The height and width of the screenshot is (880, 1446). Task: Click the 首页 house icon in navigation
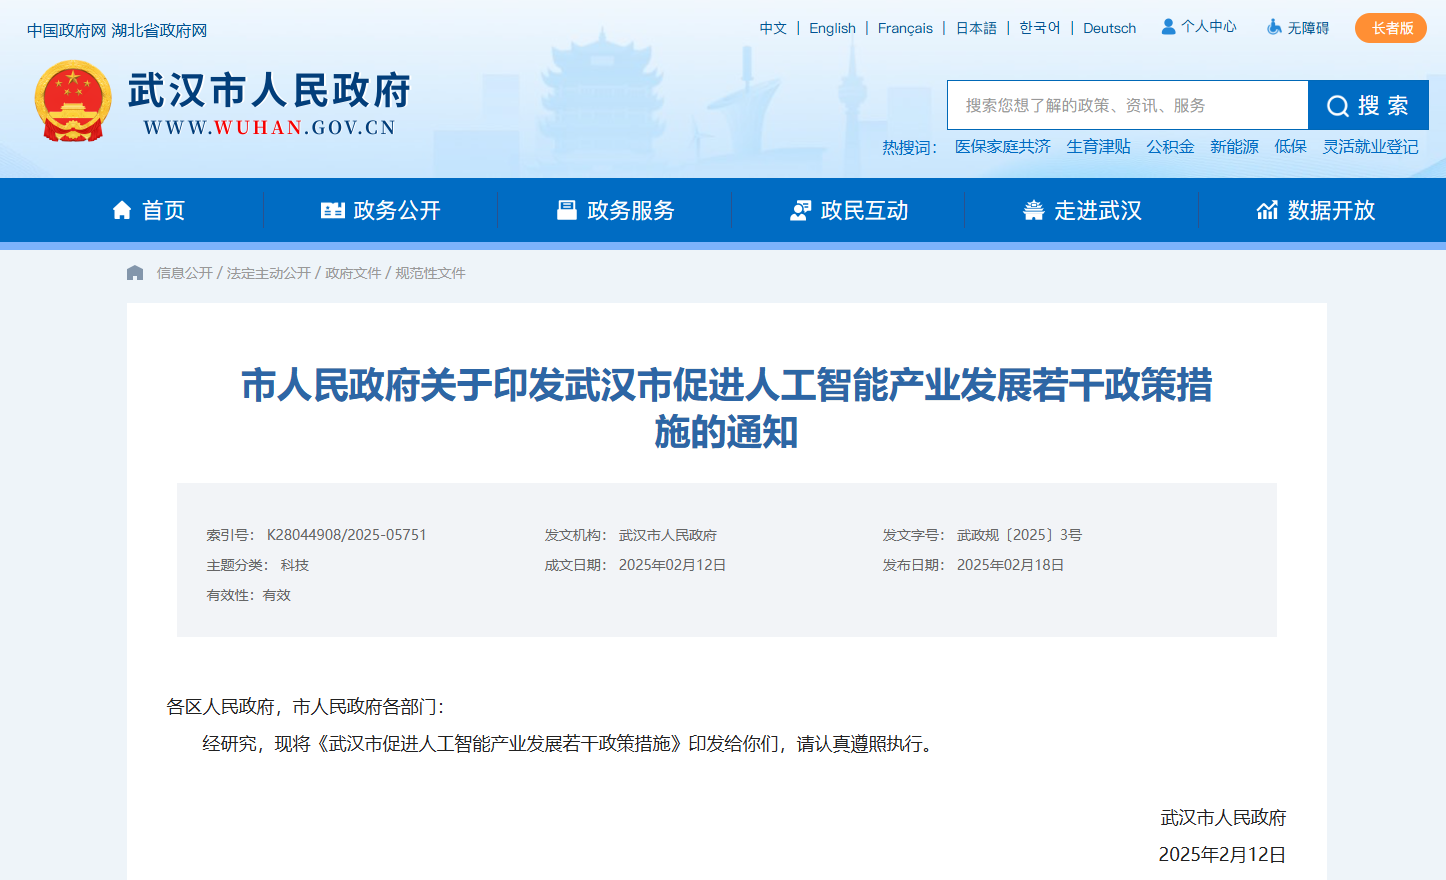[x=122, y=210]
